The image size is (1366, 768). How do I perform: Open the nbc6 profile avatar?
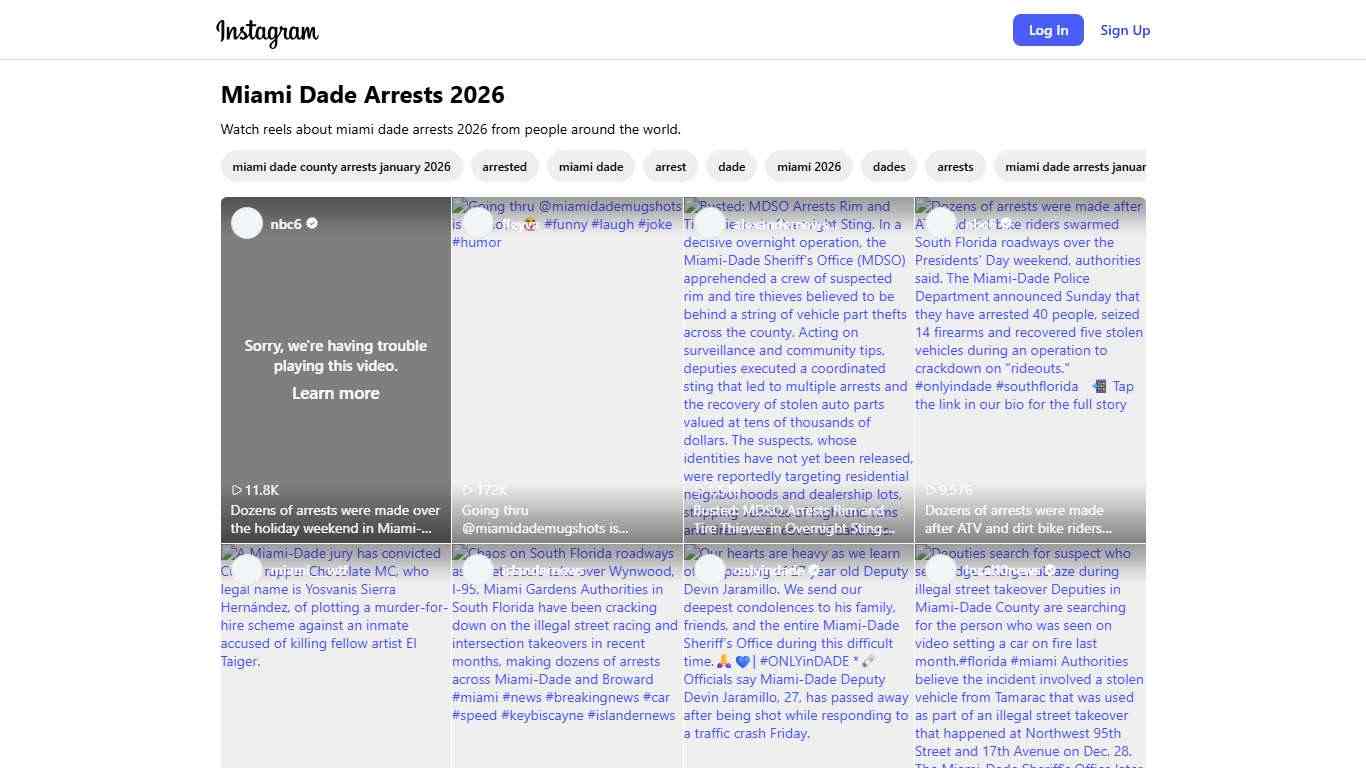point(247,223)
